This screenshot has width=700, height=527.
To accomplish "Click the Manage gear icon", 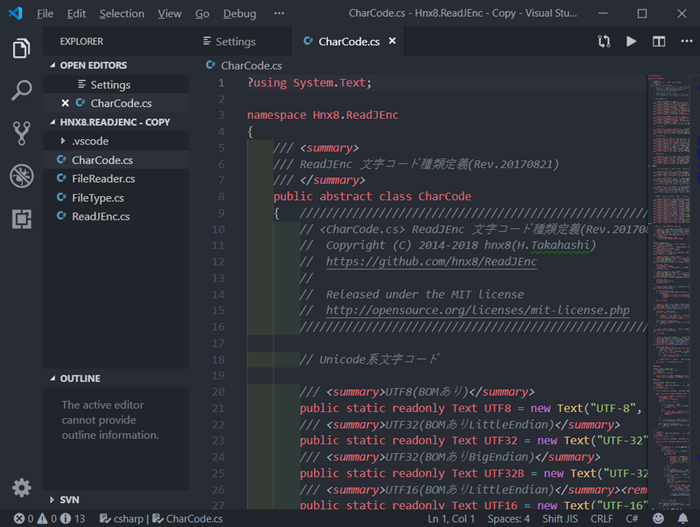I will pyautogui.click(x=21, y=487).
